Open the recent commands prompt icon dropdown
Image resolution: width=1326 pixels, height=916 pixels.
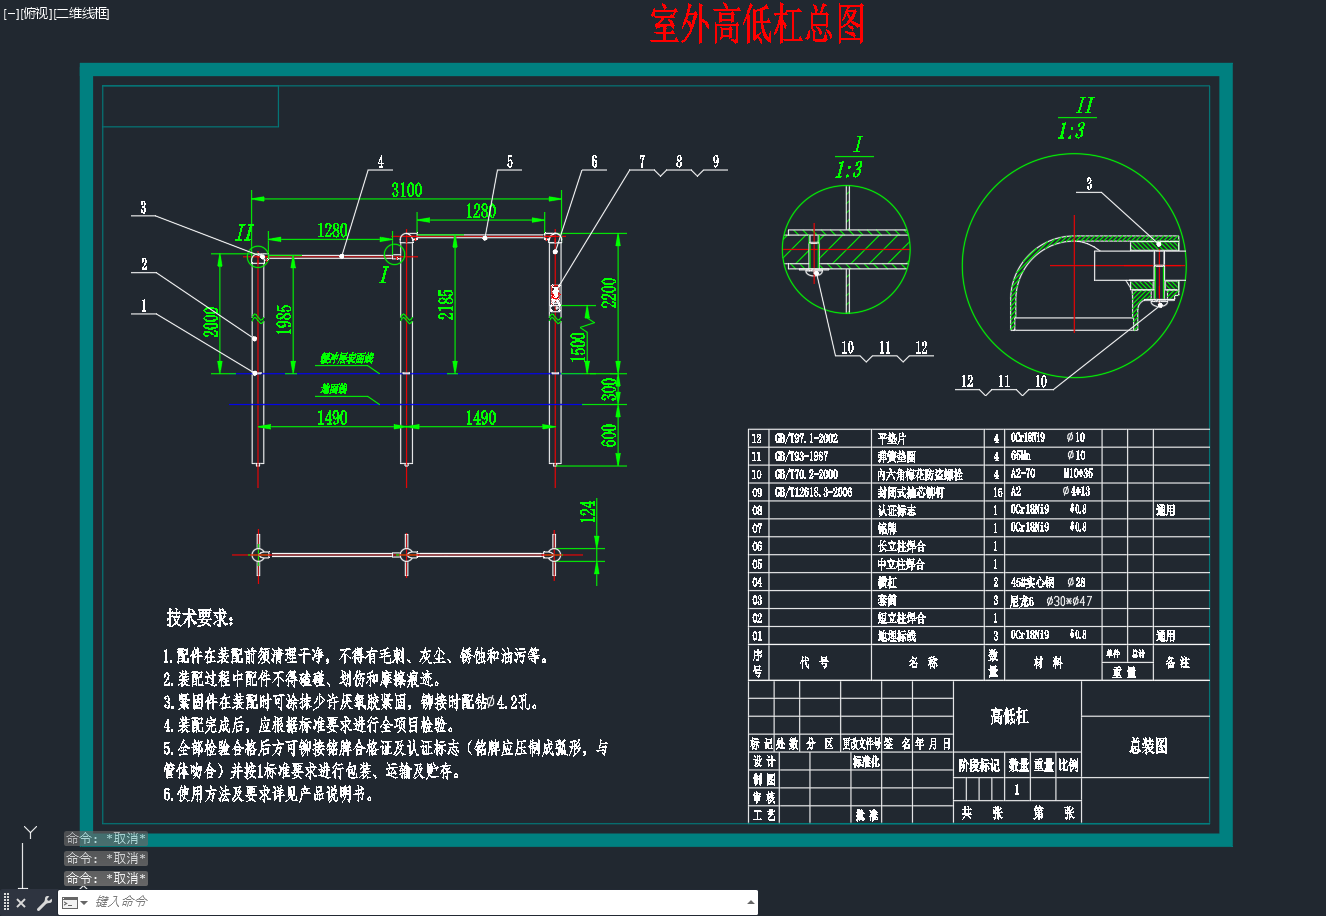point(75,903)
